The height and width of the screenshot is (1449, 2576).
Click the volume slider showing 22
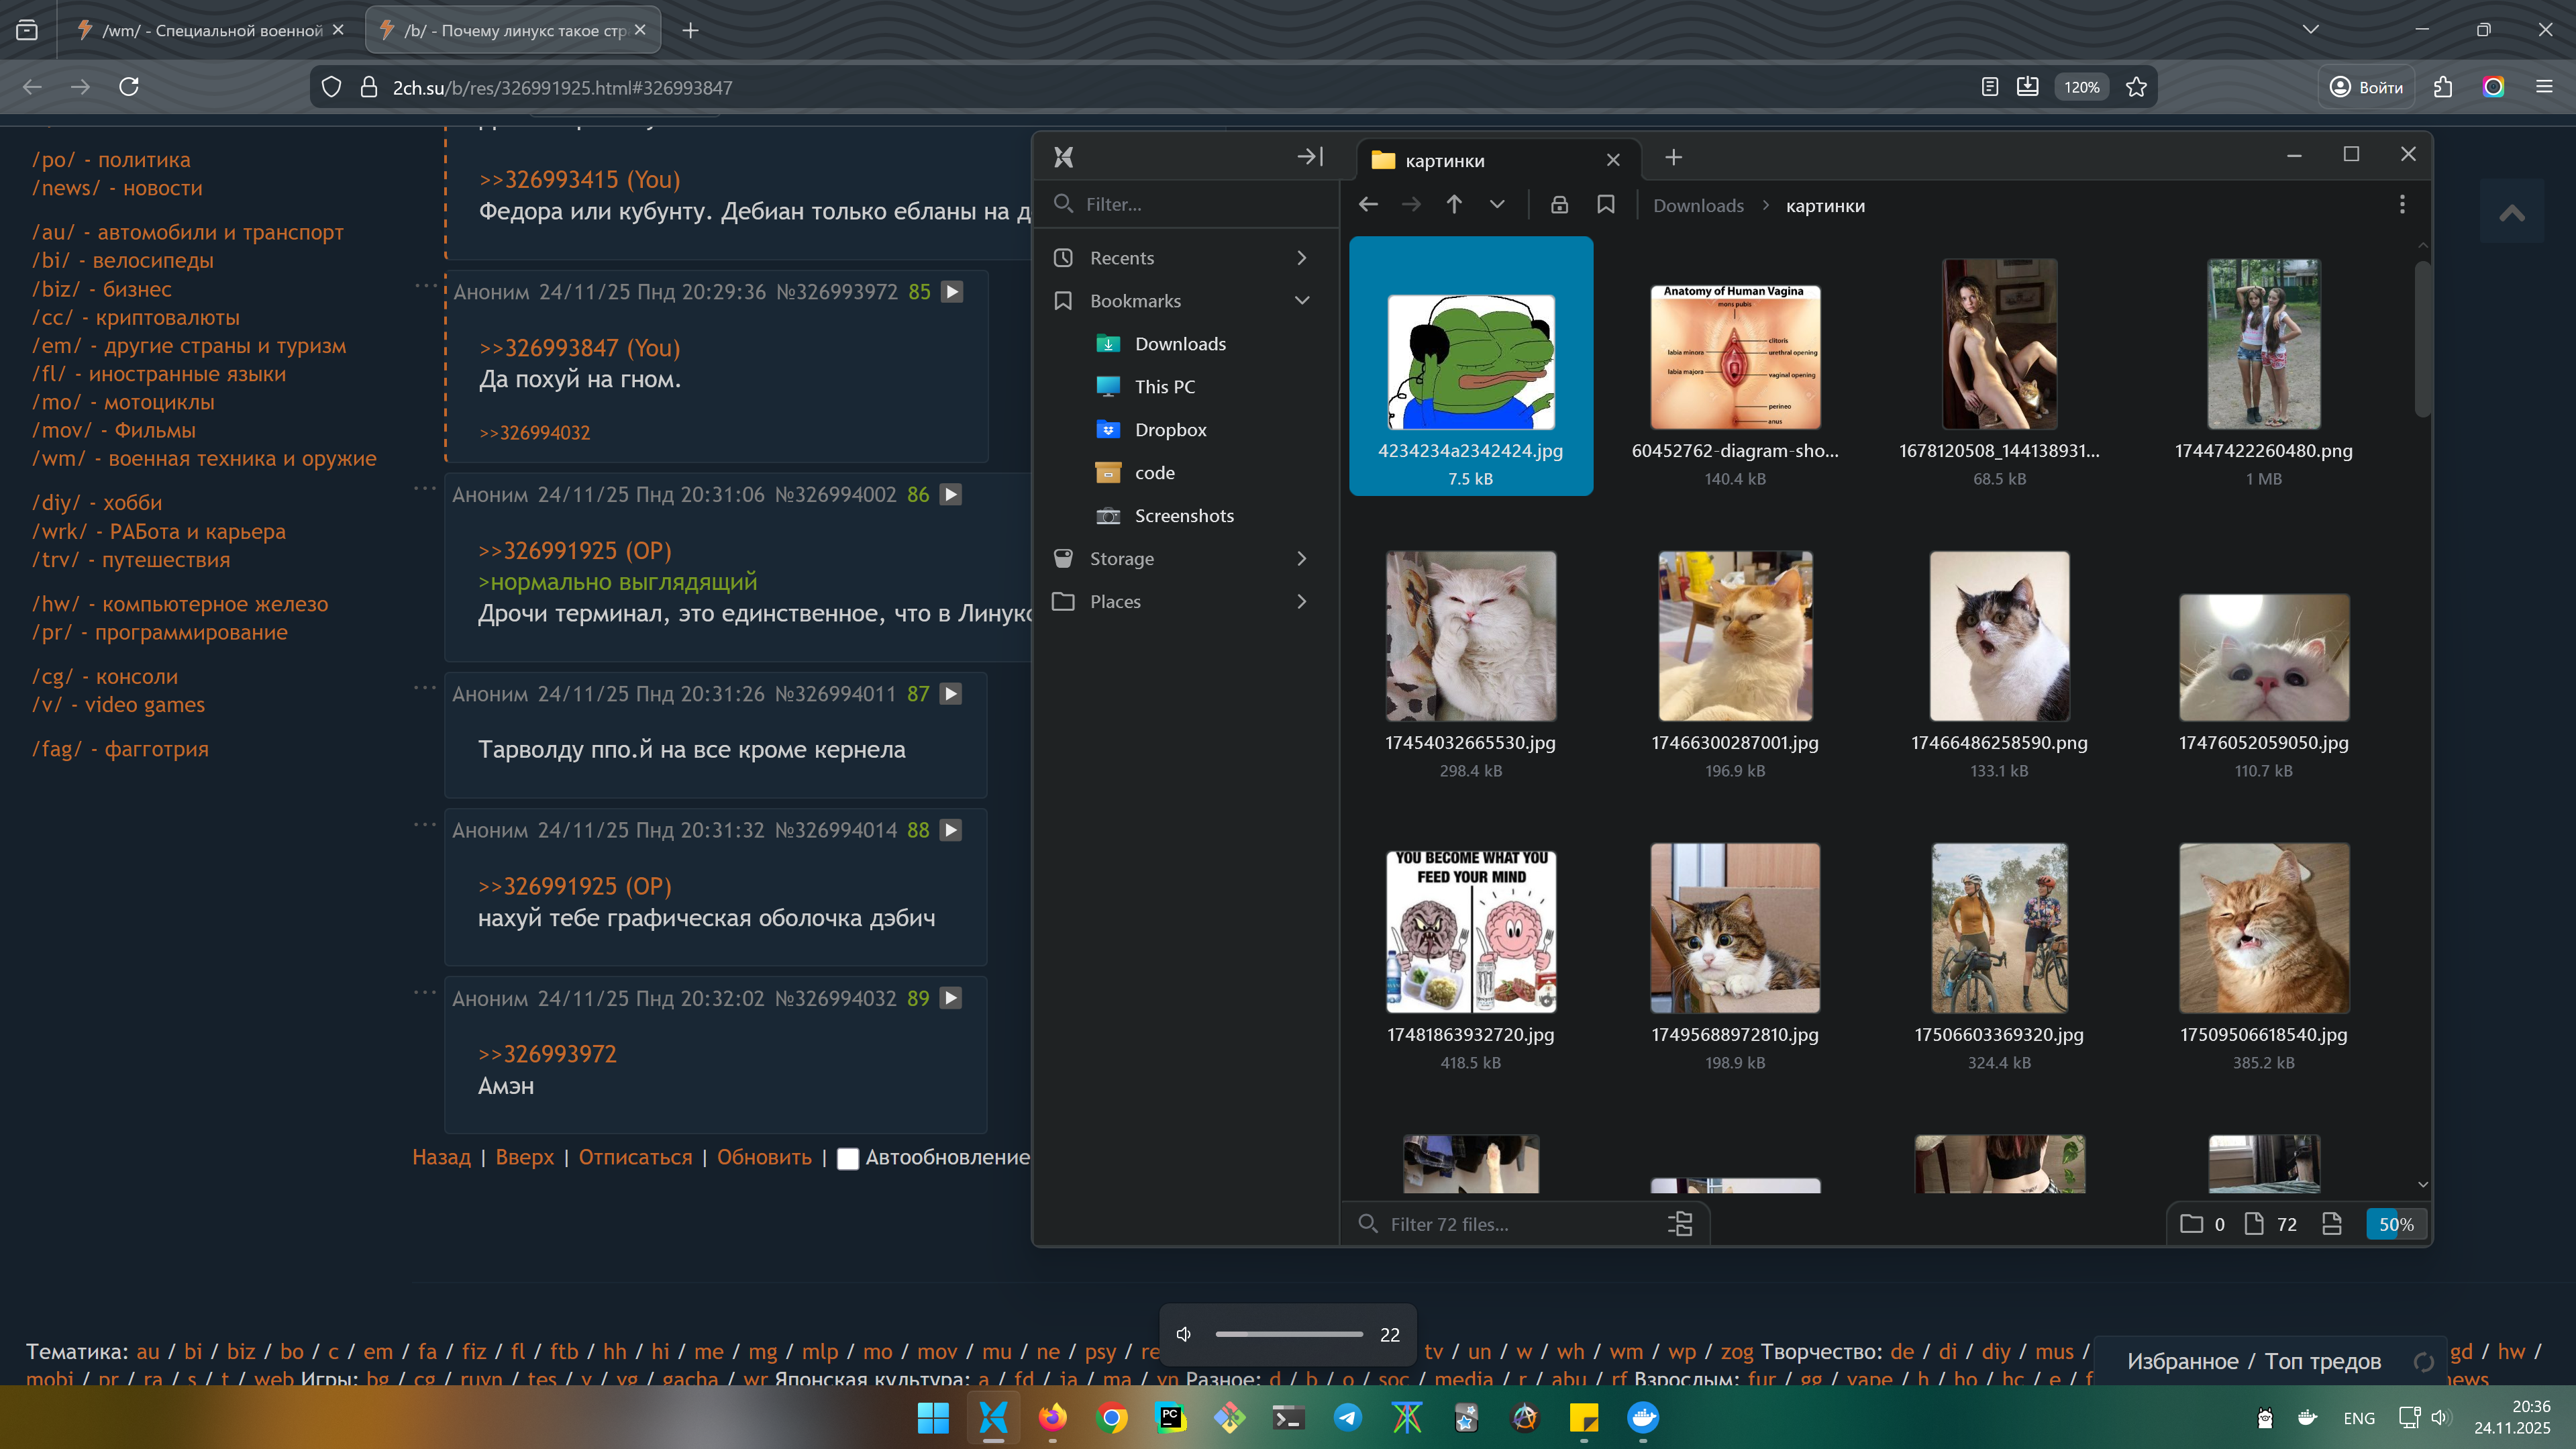(1289, 1334)
